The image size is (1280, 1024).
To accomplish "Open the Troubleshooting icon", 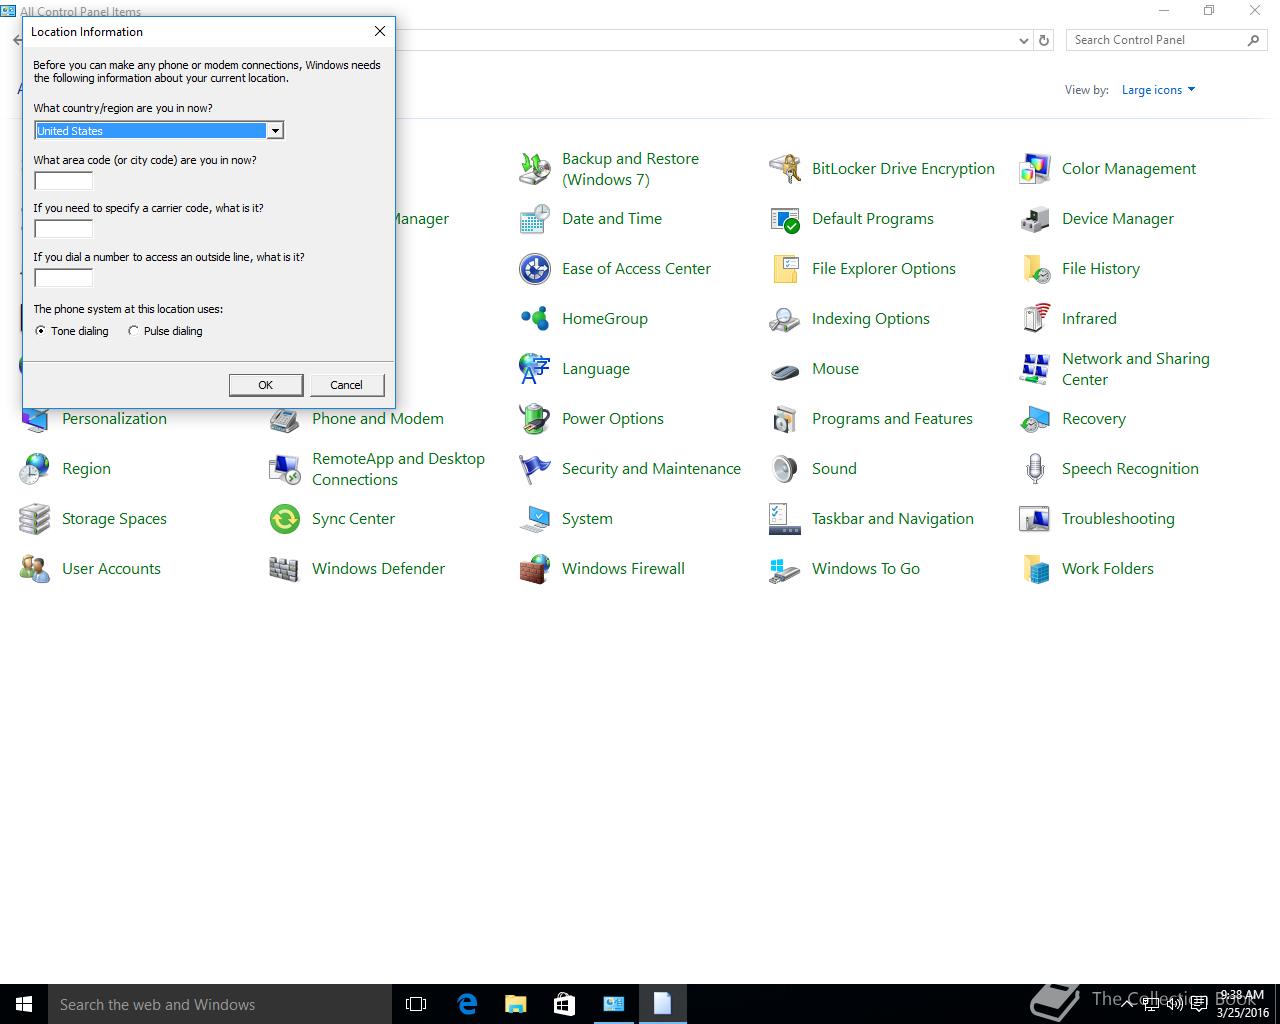I will pyautogui.click(x=1035, y=519).
